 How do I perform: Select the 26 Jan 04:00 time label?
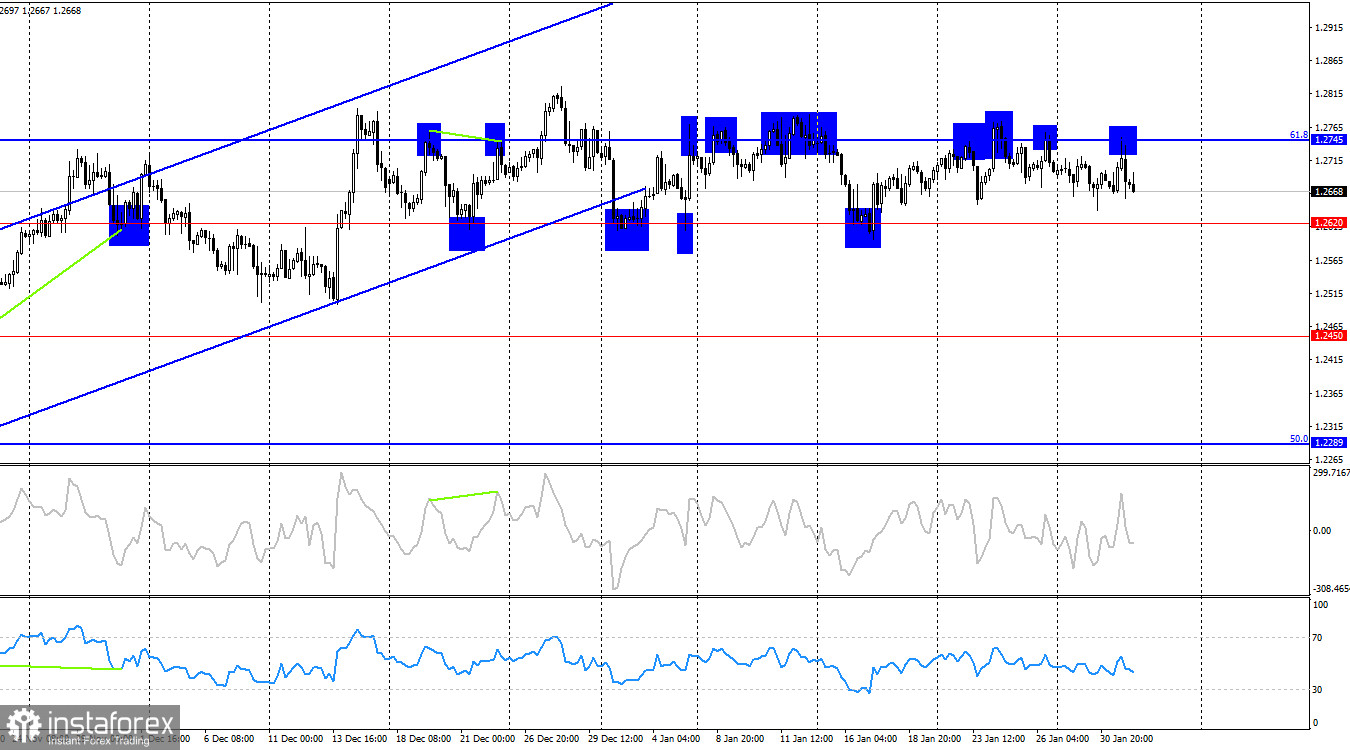[1062, 739]
